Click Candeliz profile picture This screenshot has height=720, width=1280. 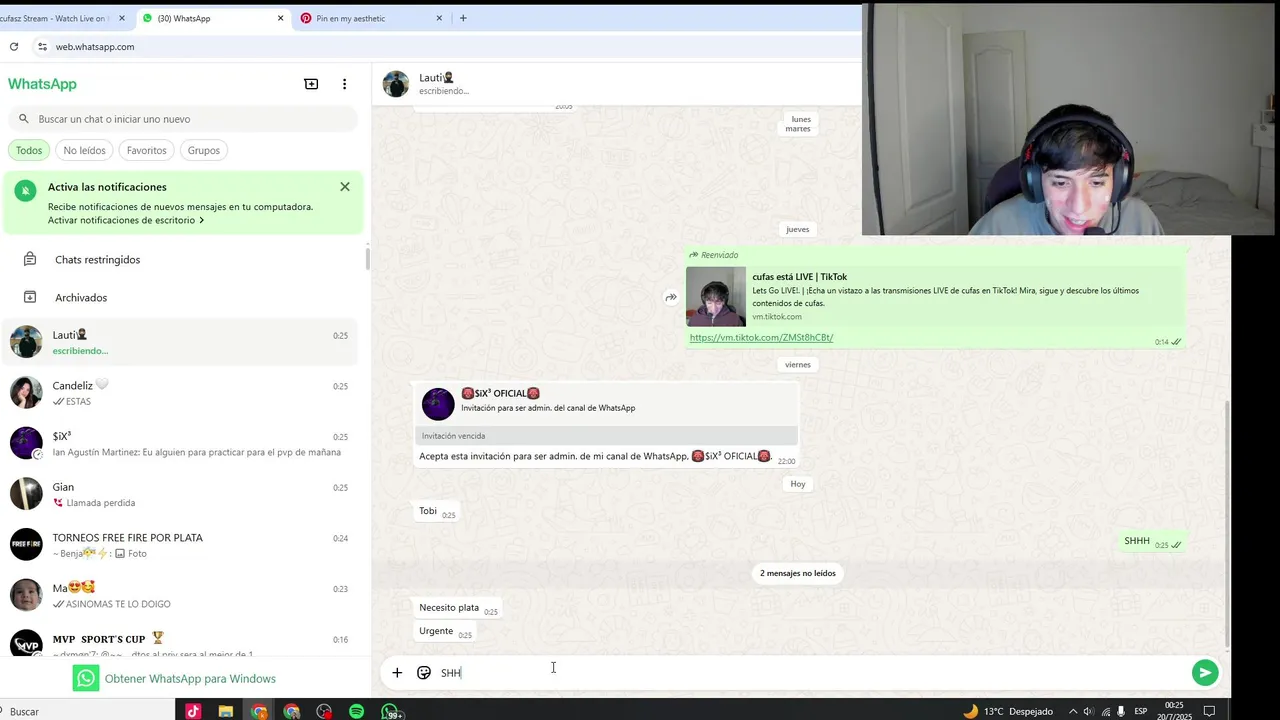pos(26,393)
